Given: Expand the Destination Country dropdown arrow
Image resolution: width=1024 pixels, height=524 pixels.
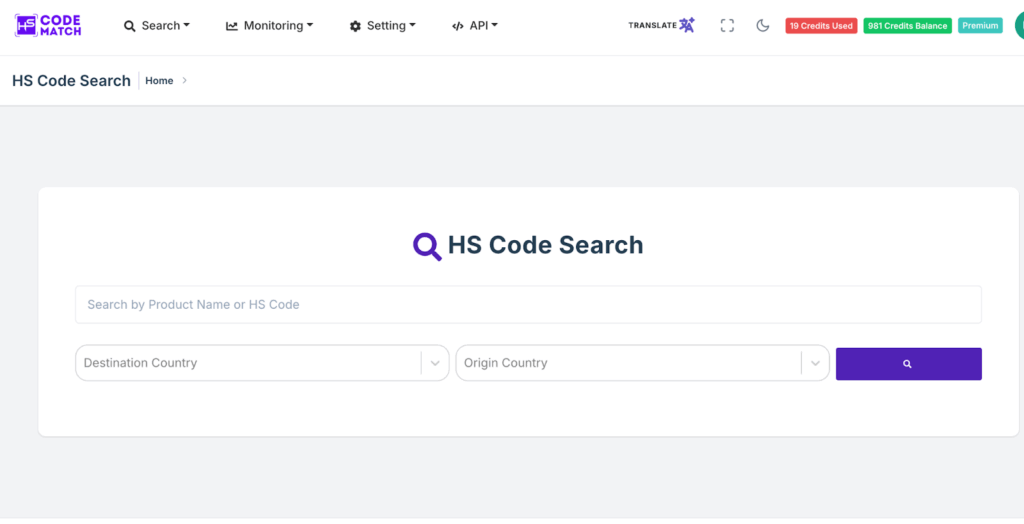Looking at the screenshot, I should (435, 363).
